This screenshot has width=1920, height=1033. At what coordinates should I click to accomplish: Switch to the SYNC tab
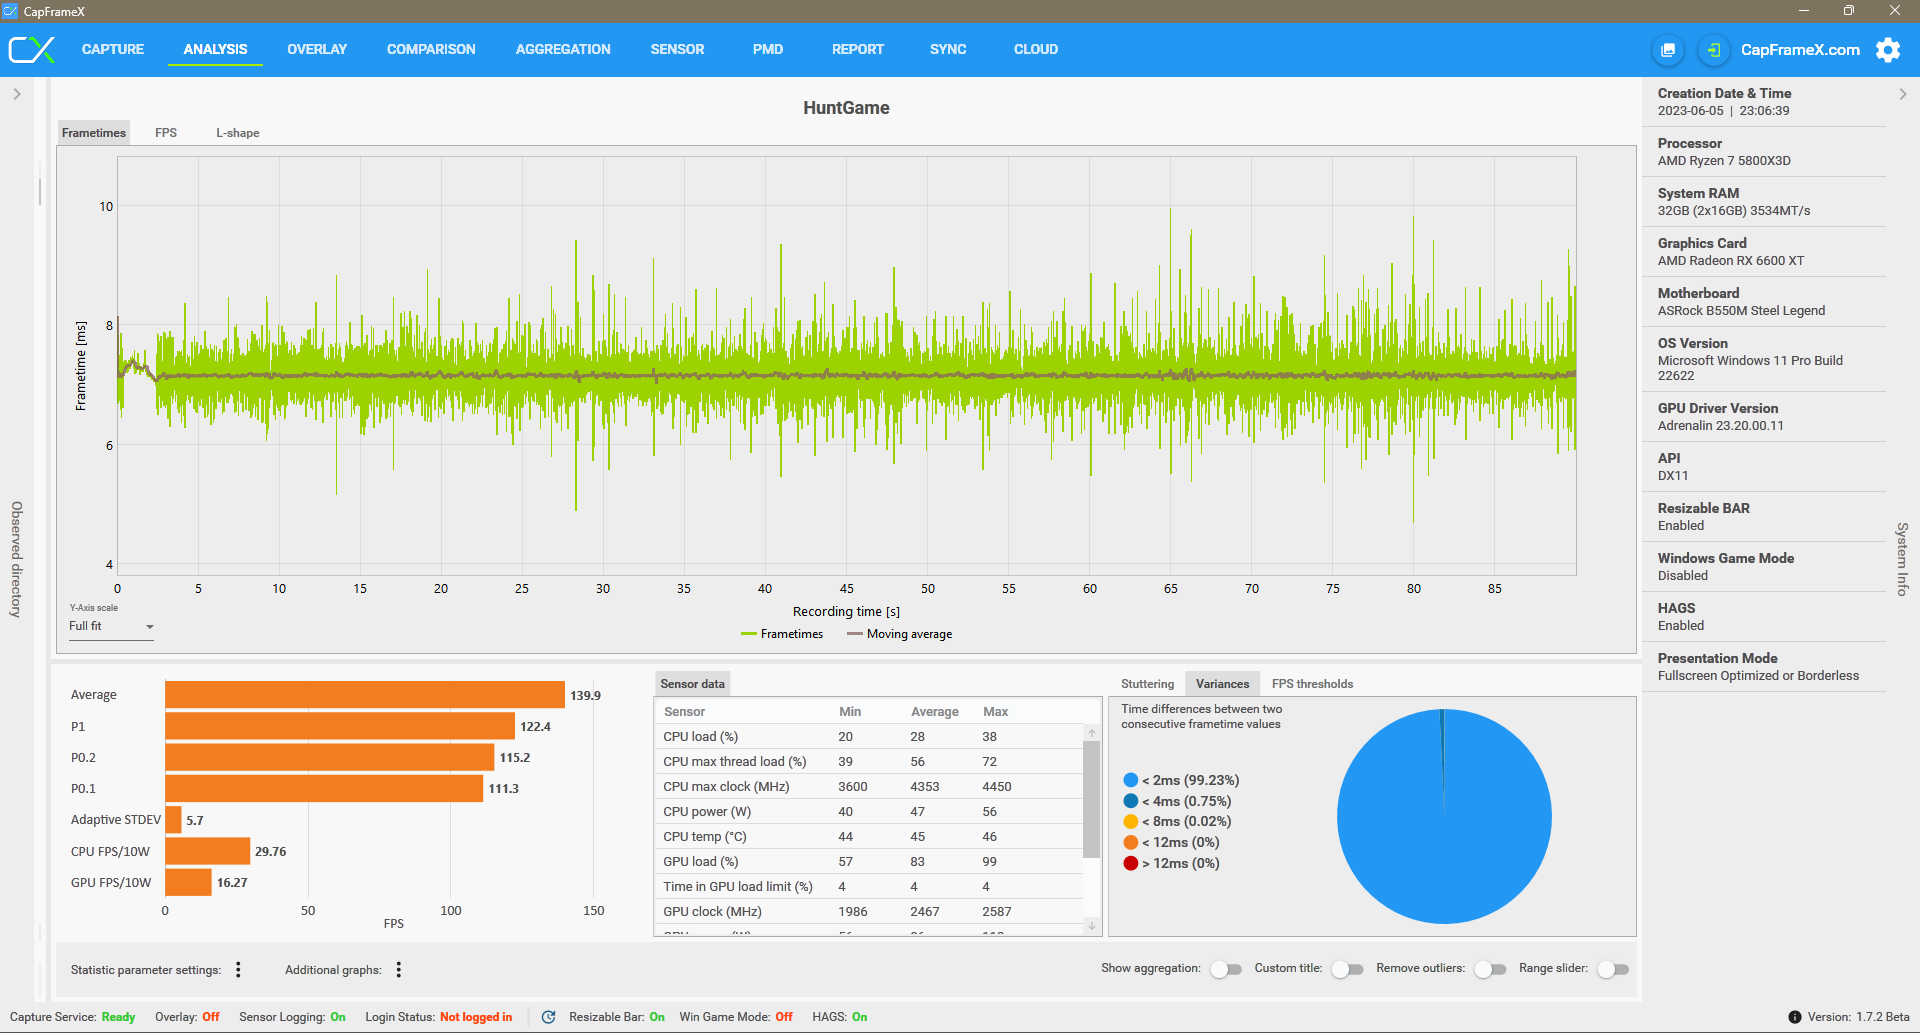coord(948,49)
